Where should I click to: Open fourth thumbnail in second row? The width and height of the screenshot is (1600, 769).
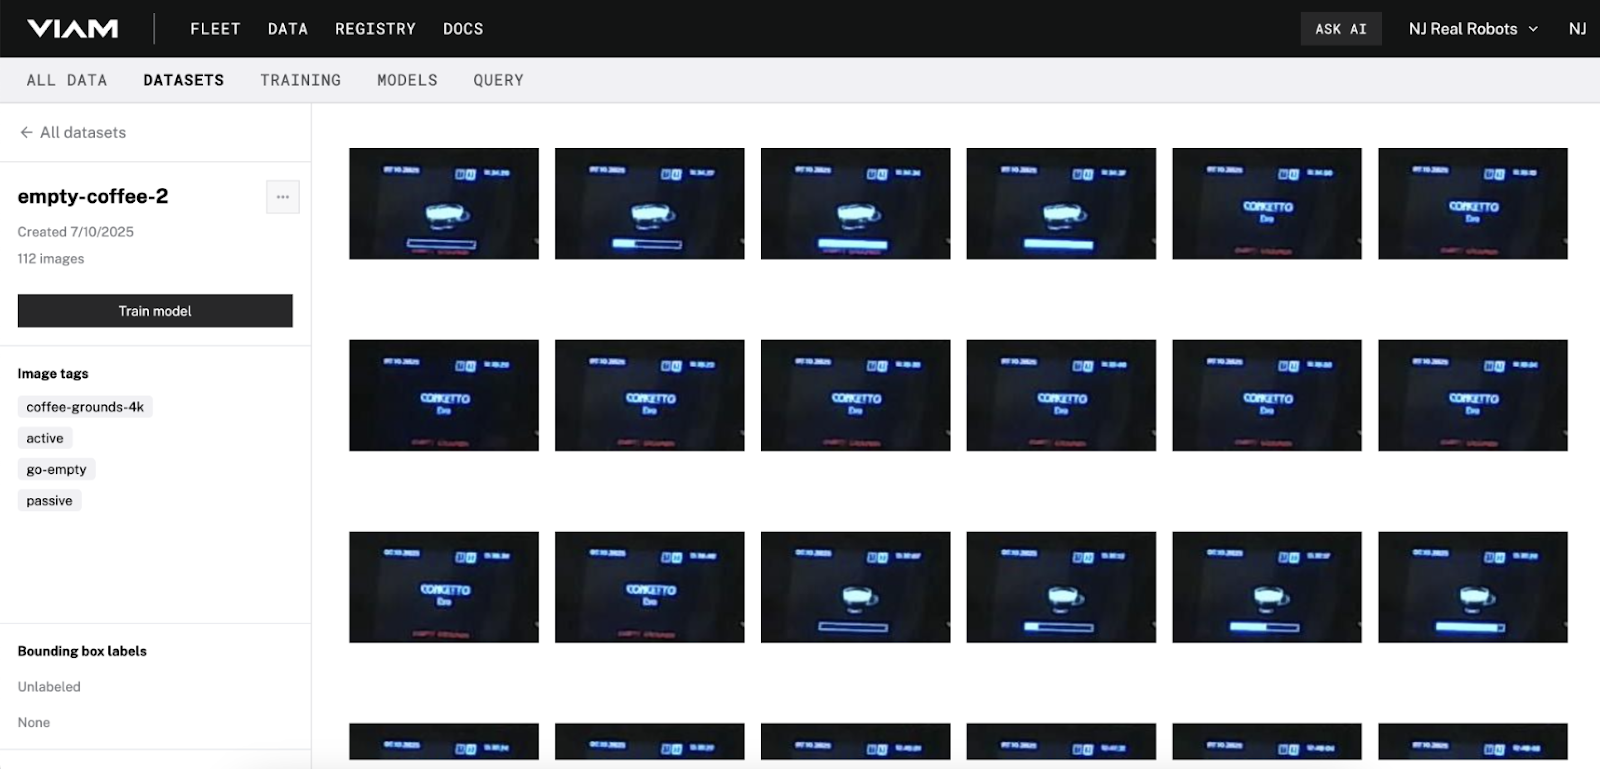point(1061,395)
